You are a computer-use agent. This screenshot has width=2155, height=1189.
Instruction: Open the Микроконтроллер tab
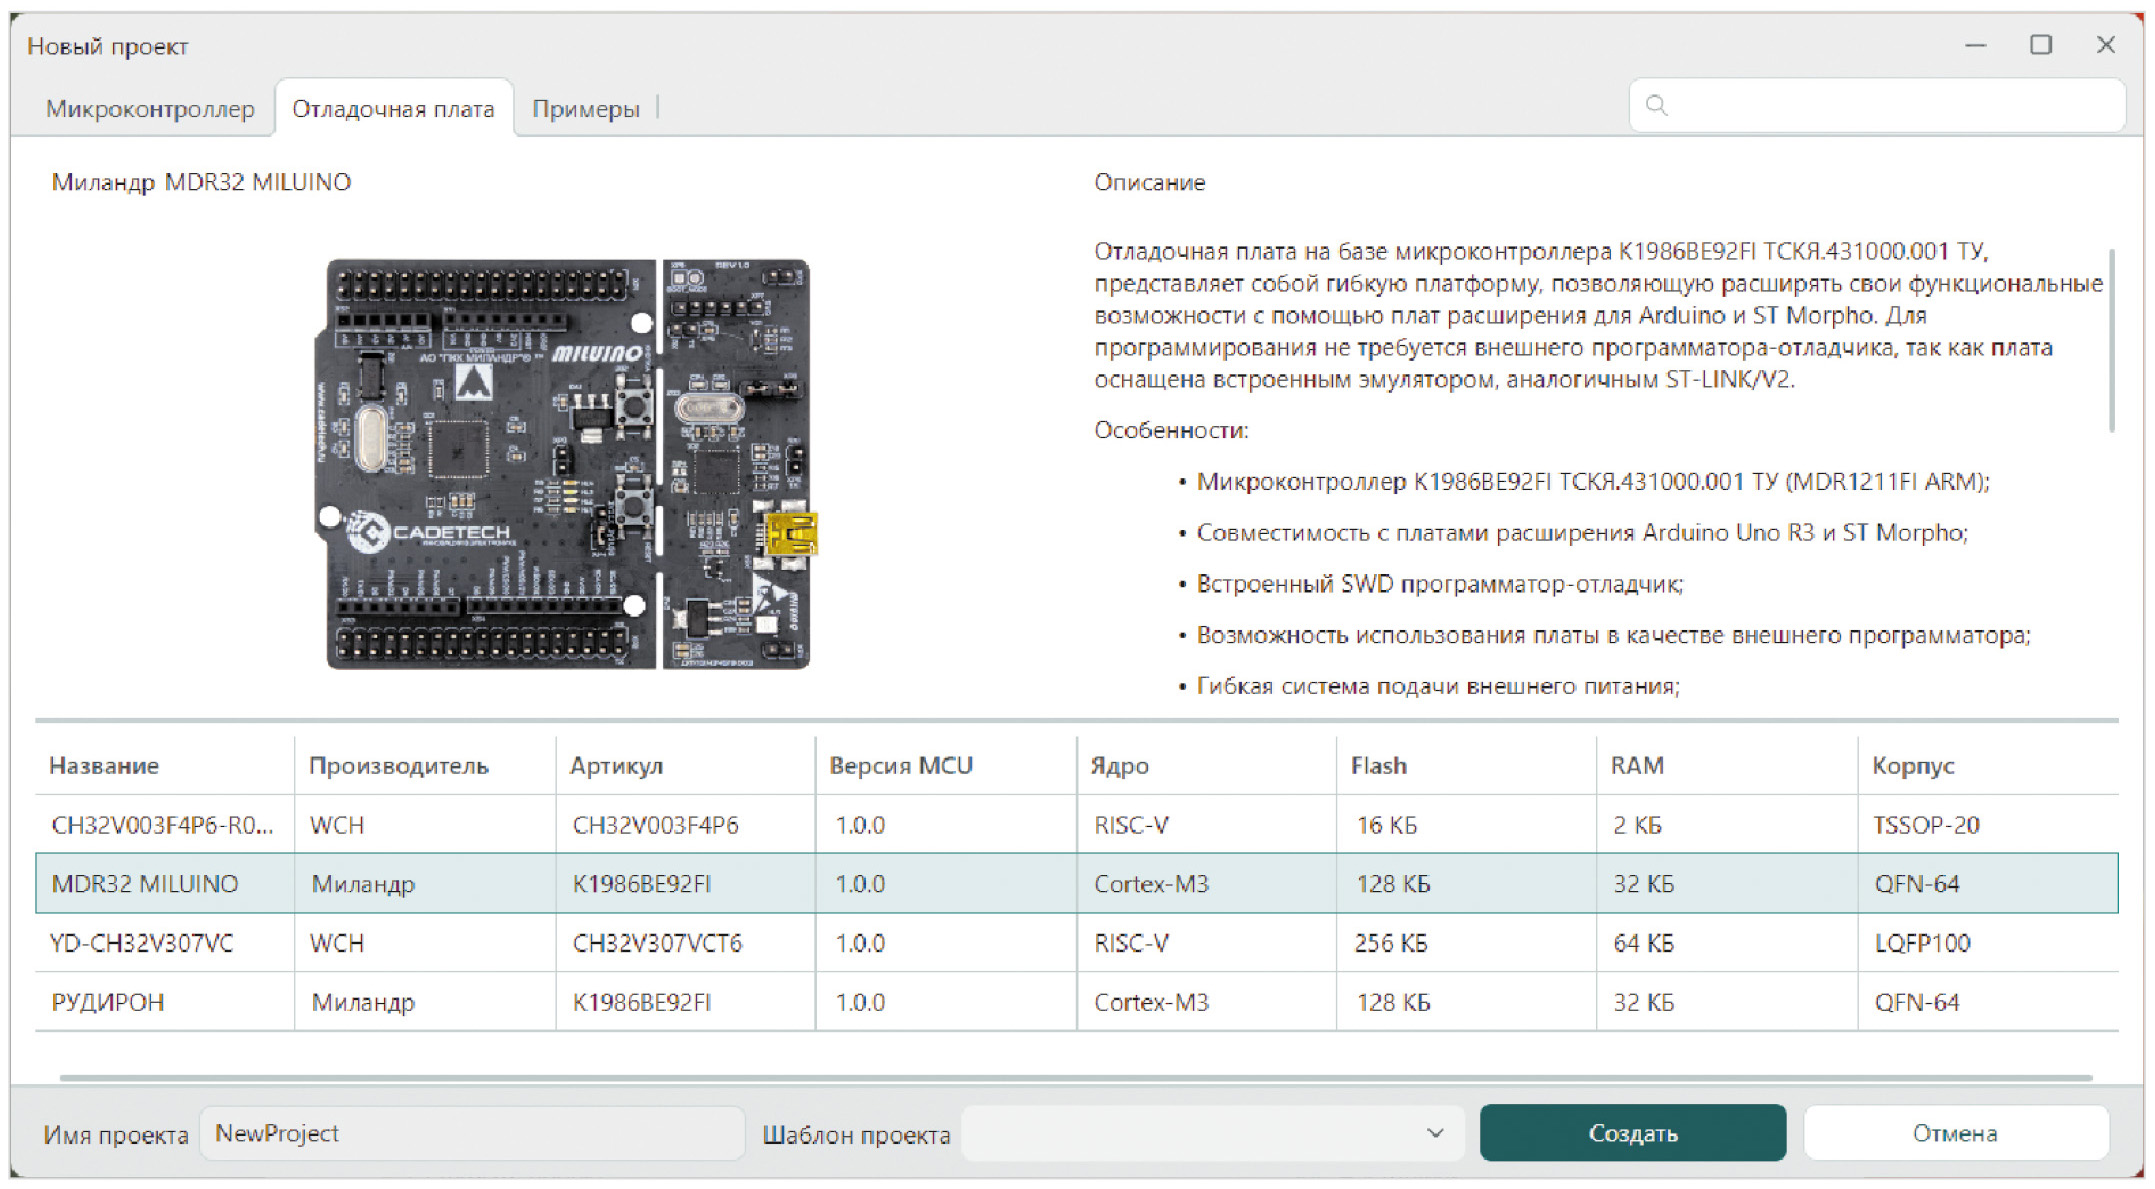tap(150, 109)
